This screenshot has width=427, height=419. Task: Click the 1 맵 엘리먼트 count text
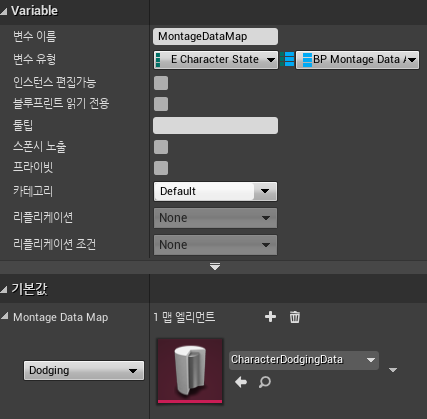click(x=184, y=317)
